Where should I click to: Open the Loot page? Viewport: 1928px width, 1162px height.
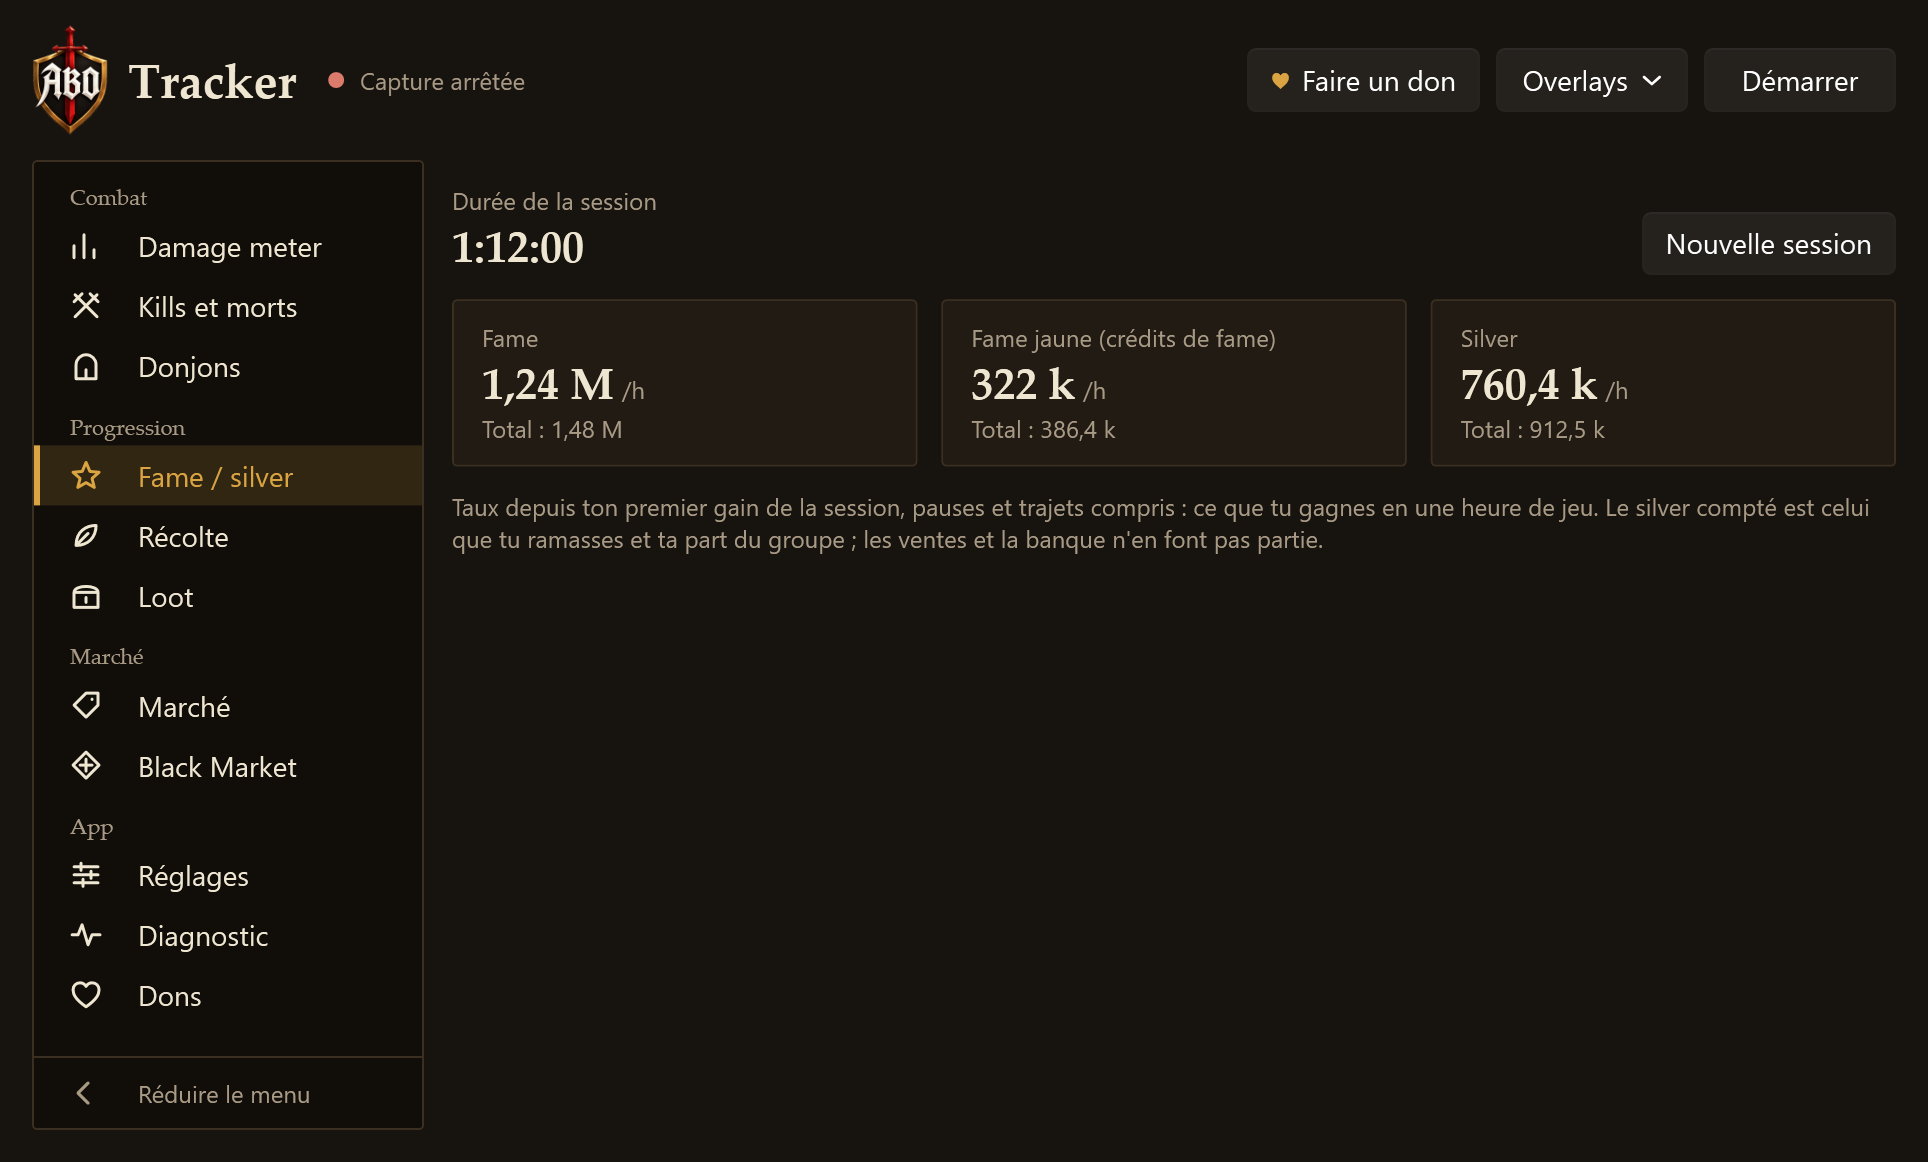click(x=228, y=597)
